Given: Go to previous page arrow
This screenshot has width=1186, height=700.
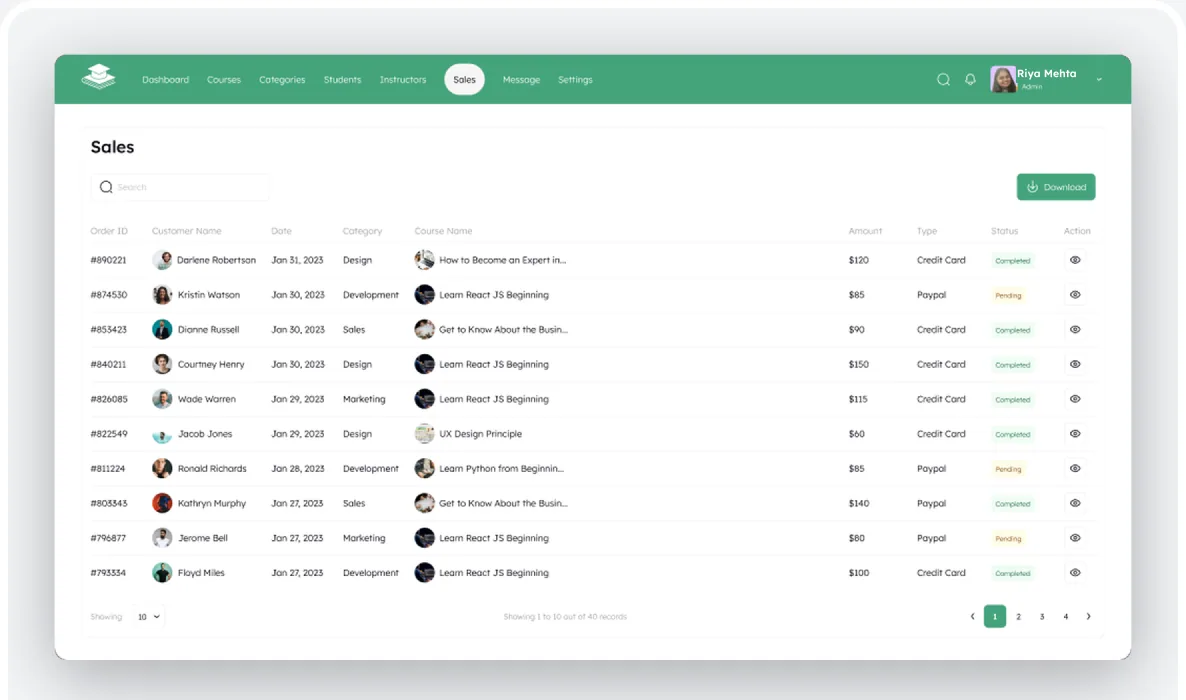Looking at the screenshot, I should pos(973,617).
